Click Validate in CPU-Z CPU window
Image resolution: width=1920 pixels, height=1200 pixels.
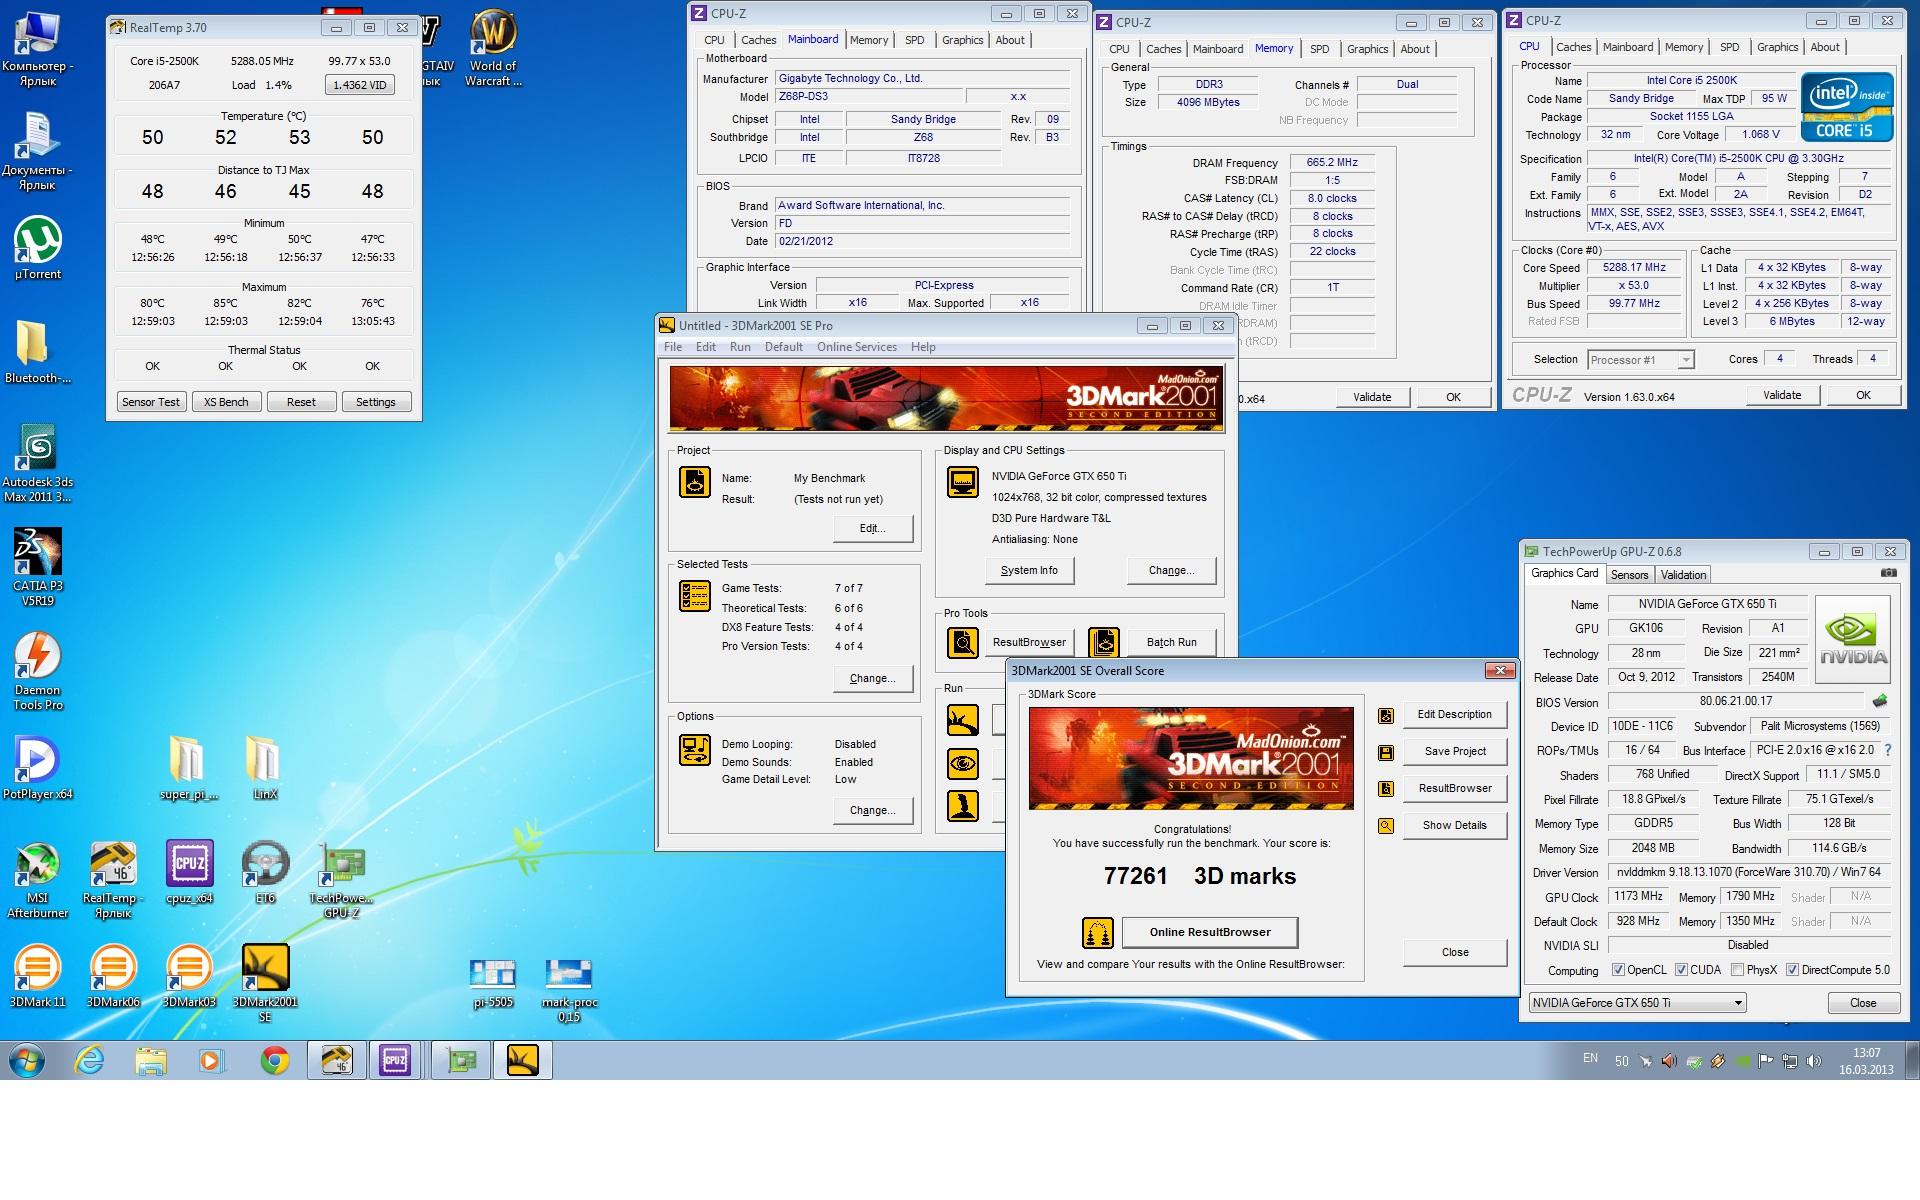[1782, 395]
